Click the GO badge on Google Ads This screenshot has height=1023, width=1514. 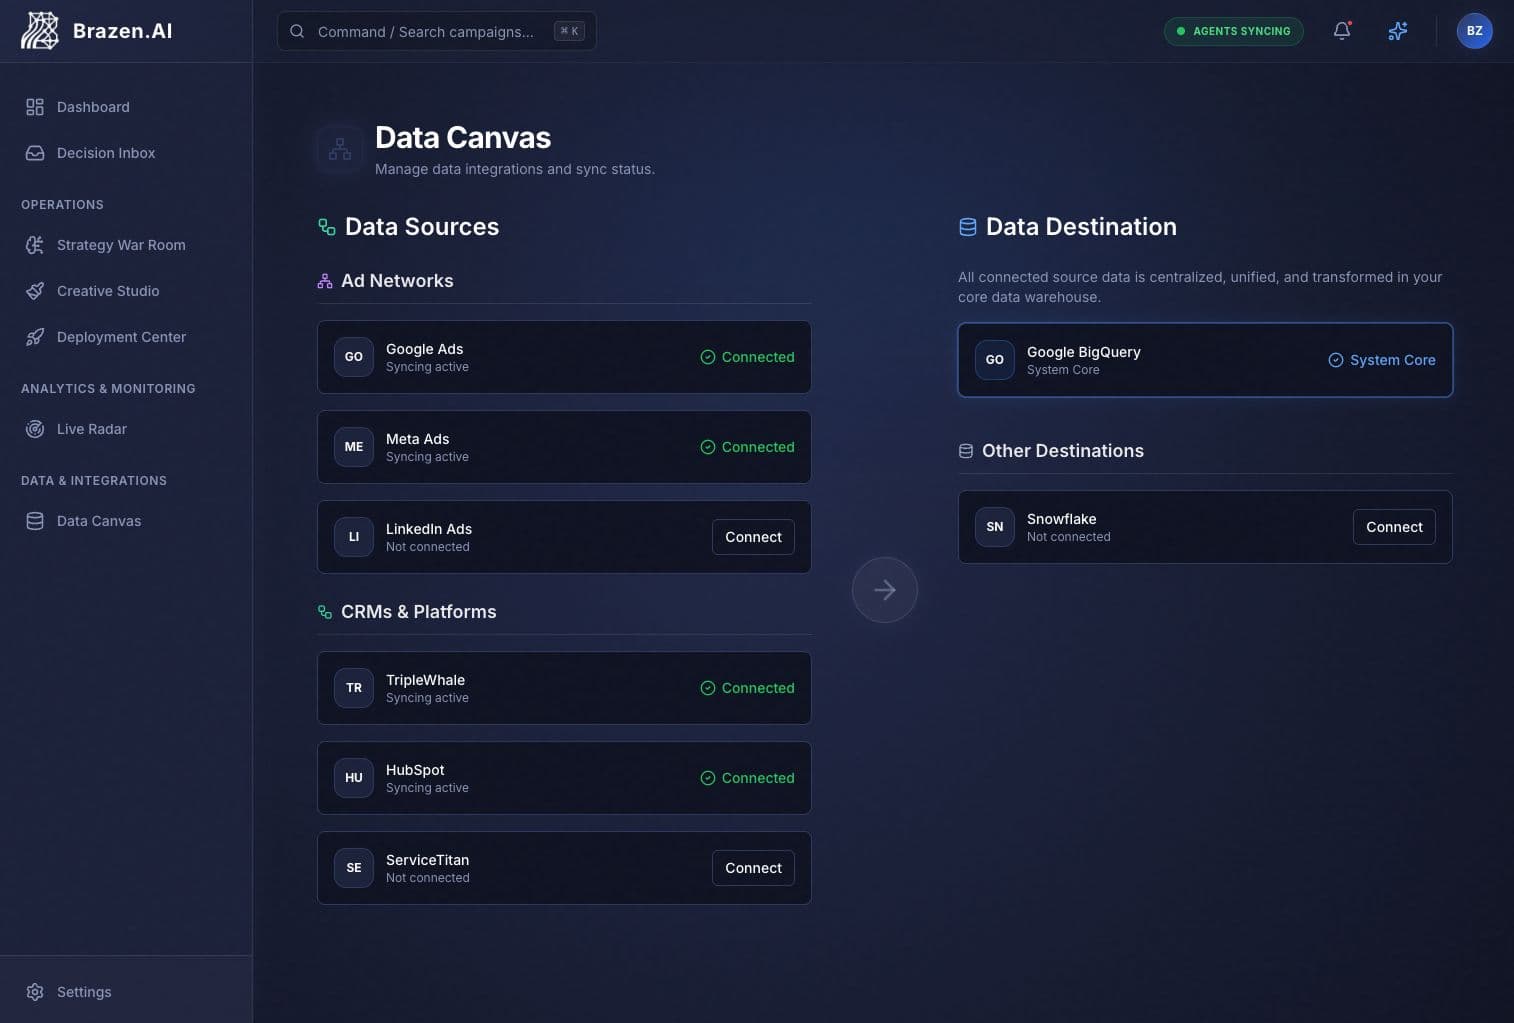(354, 357)
